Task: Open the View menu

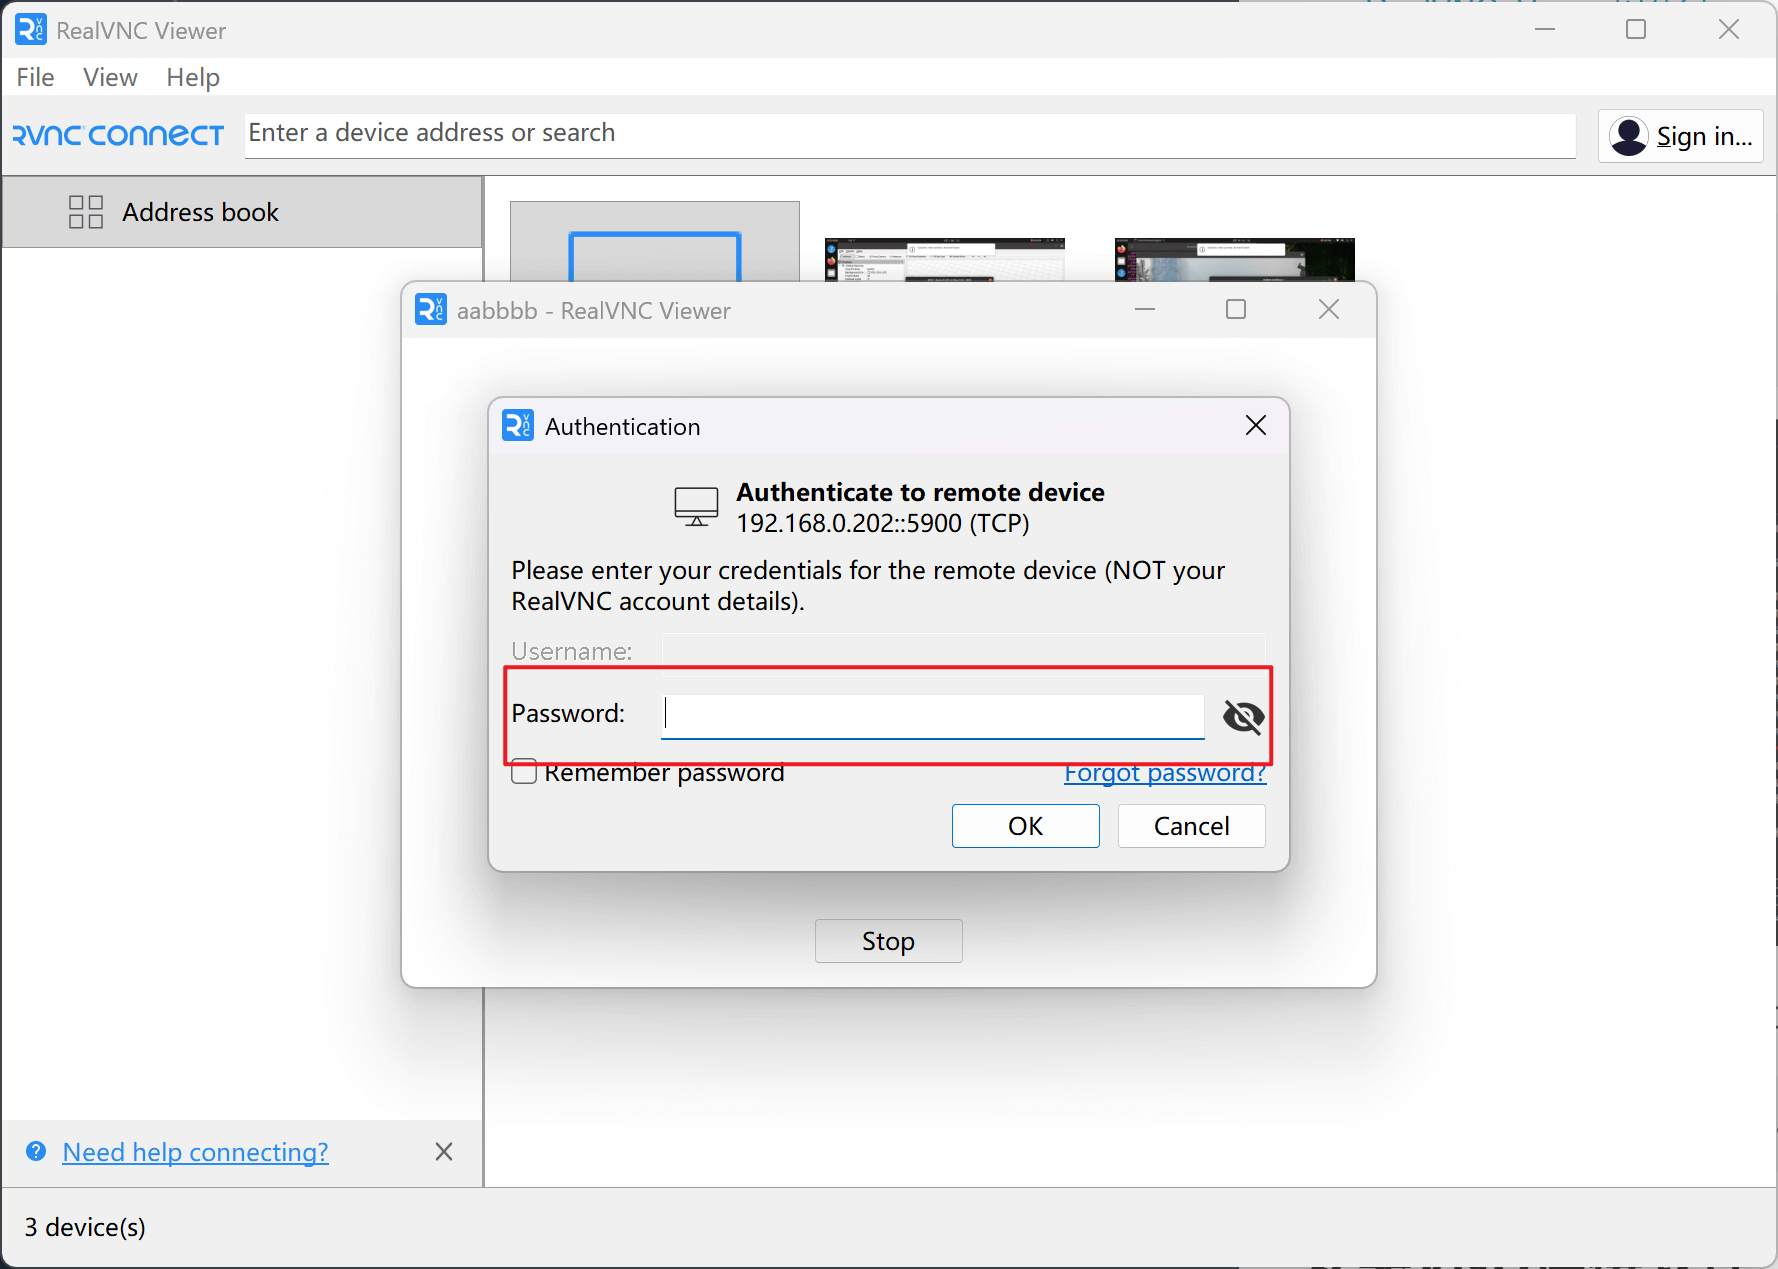Action: [x=110, y=77]
